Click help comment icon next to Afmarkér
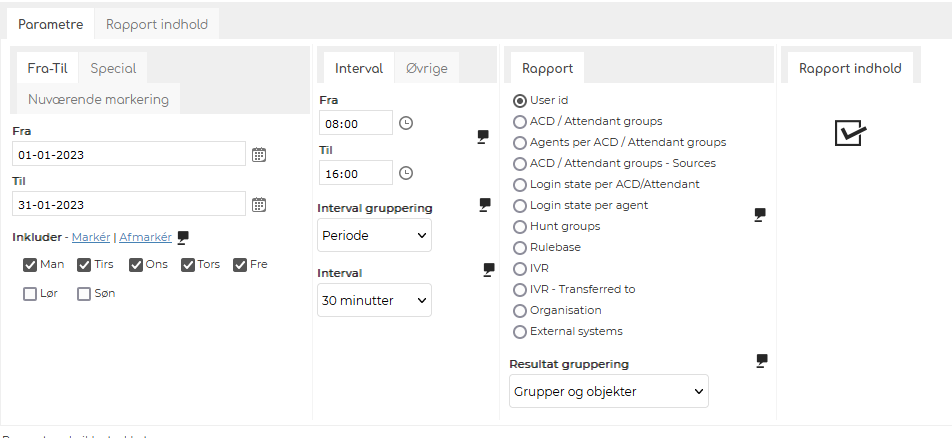Screen dimensions: 952x438 (x=183, y=238)
